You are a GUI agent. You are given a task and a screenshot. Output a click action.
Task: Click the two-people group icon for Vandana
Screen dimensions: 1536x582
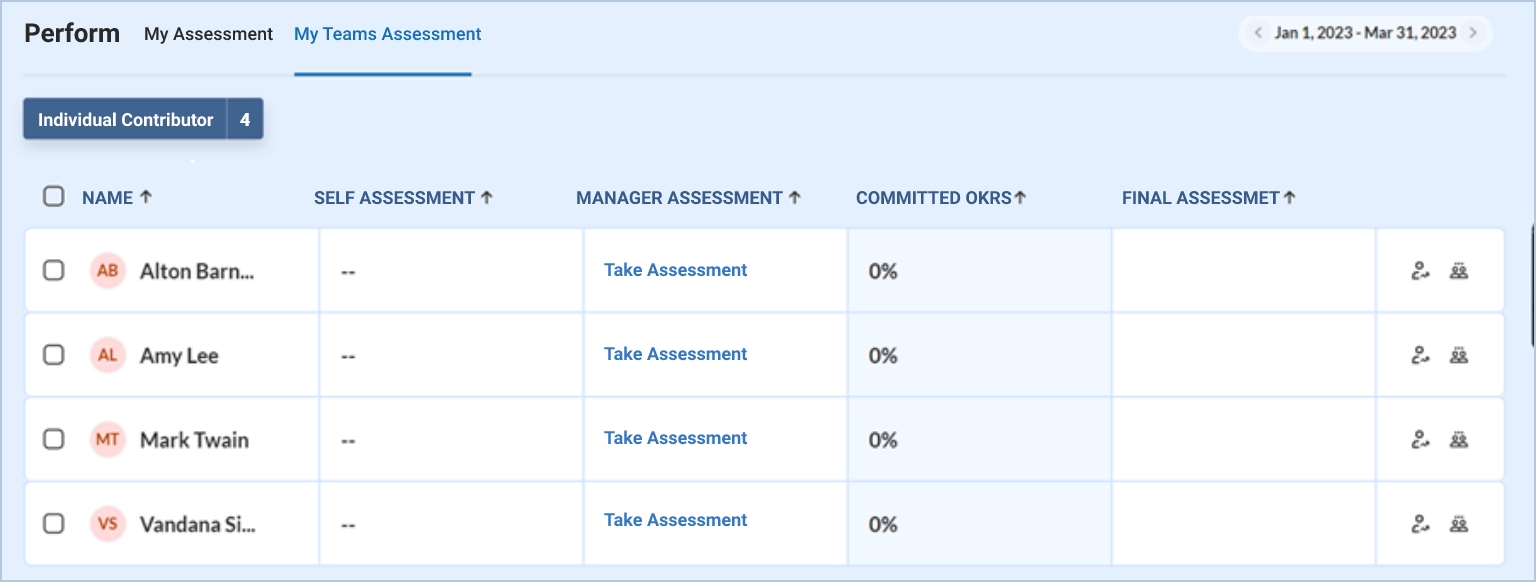(1459, 523)
